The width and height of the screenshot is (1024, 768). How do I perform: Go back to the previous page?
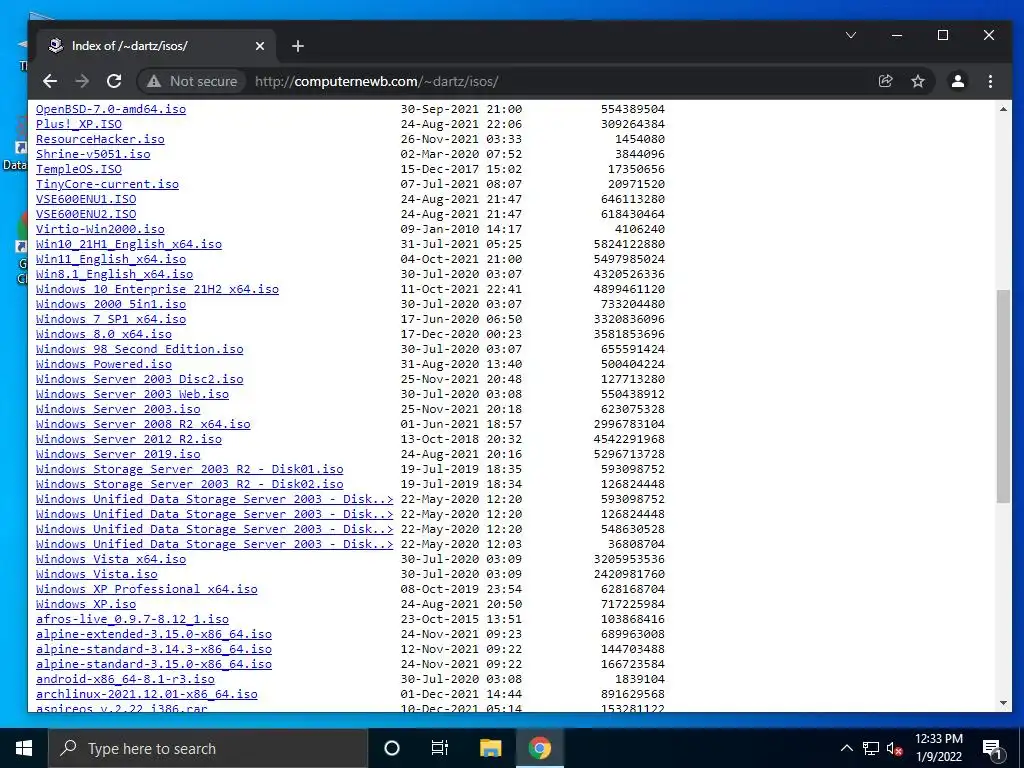(50, 81)
